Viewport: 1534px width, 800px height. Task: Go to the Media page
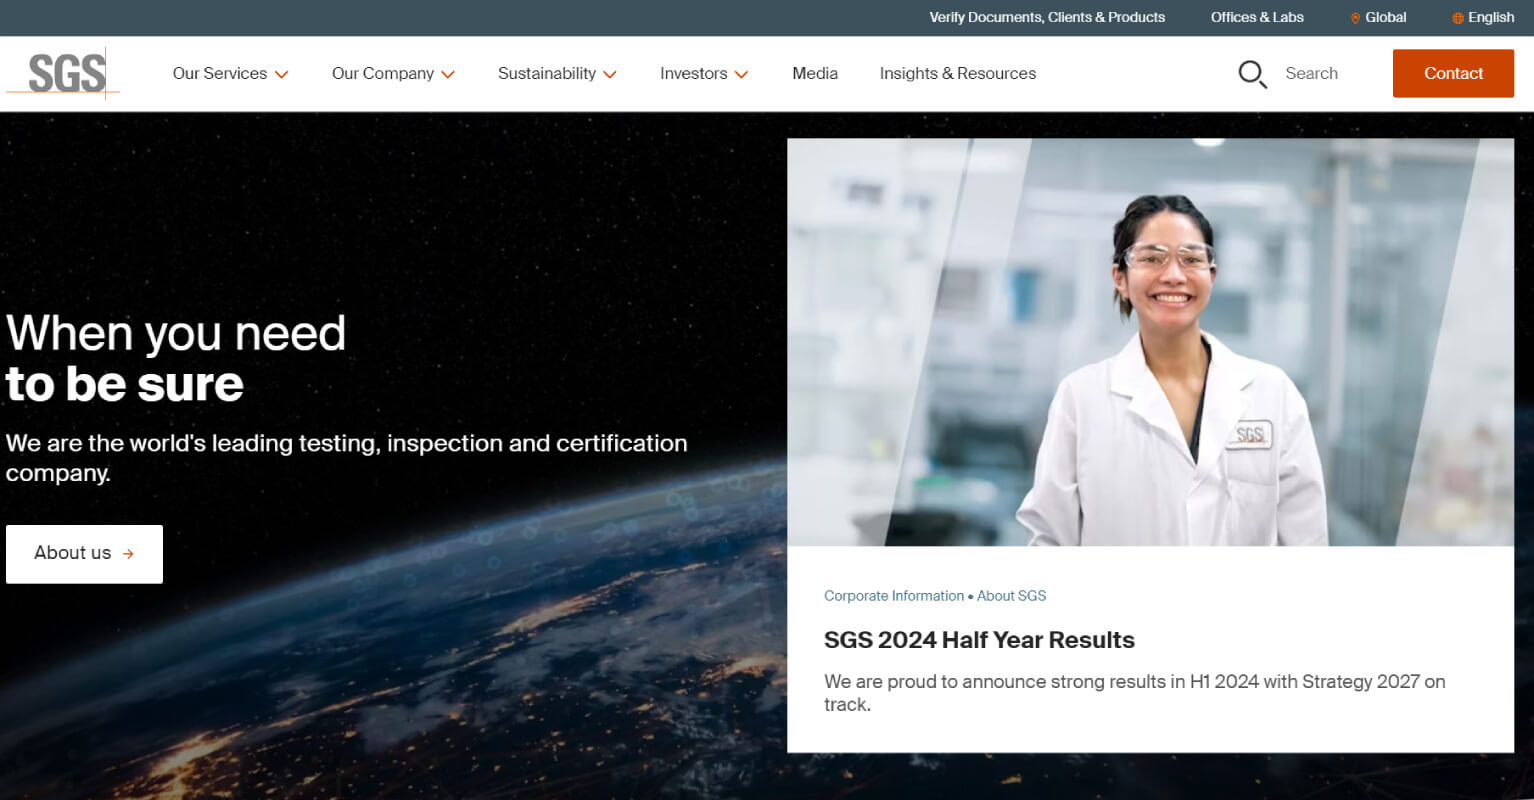pyautogui.click(x=815, y=73)
